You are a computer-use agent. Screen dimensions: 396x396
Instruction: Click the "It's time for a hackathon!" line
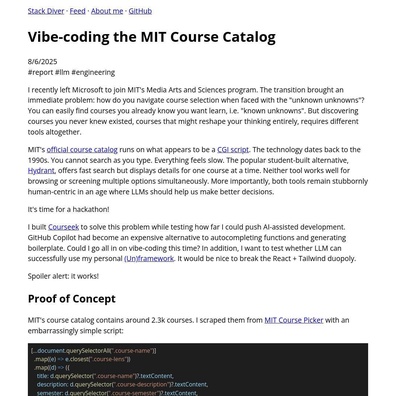coord(68,210)
